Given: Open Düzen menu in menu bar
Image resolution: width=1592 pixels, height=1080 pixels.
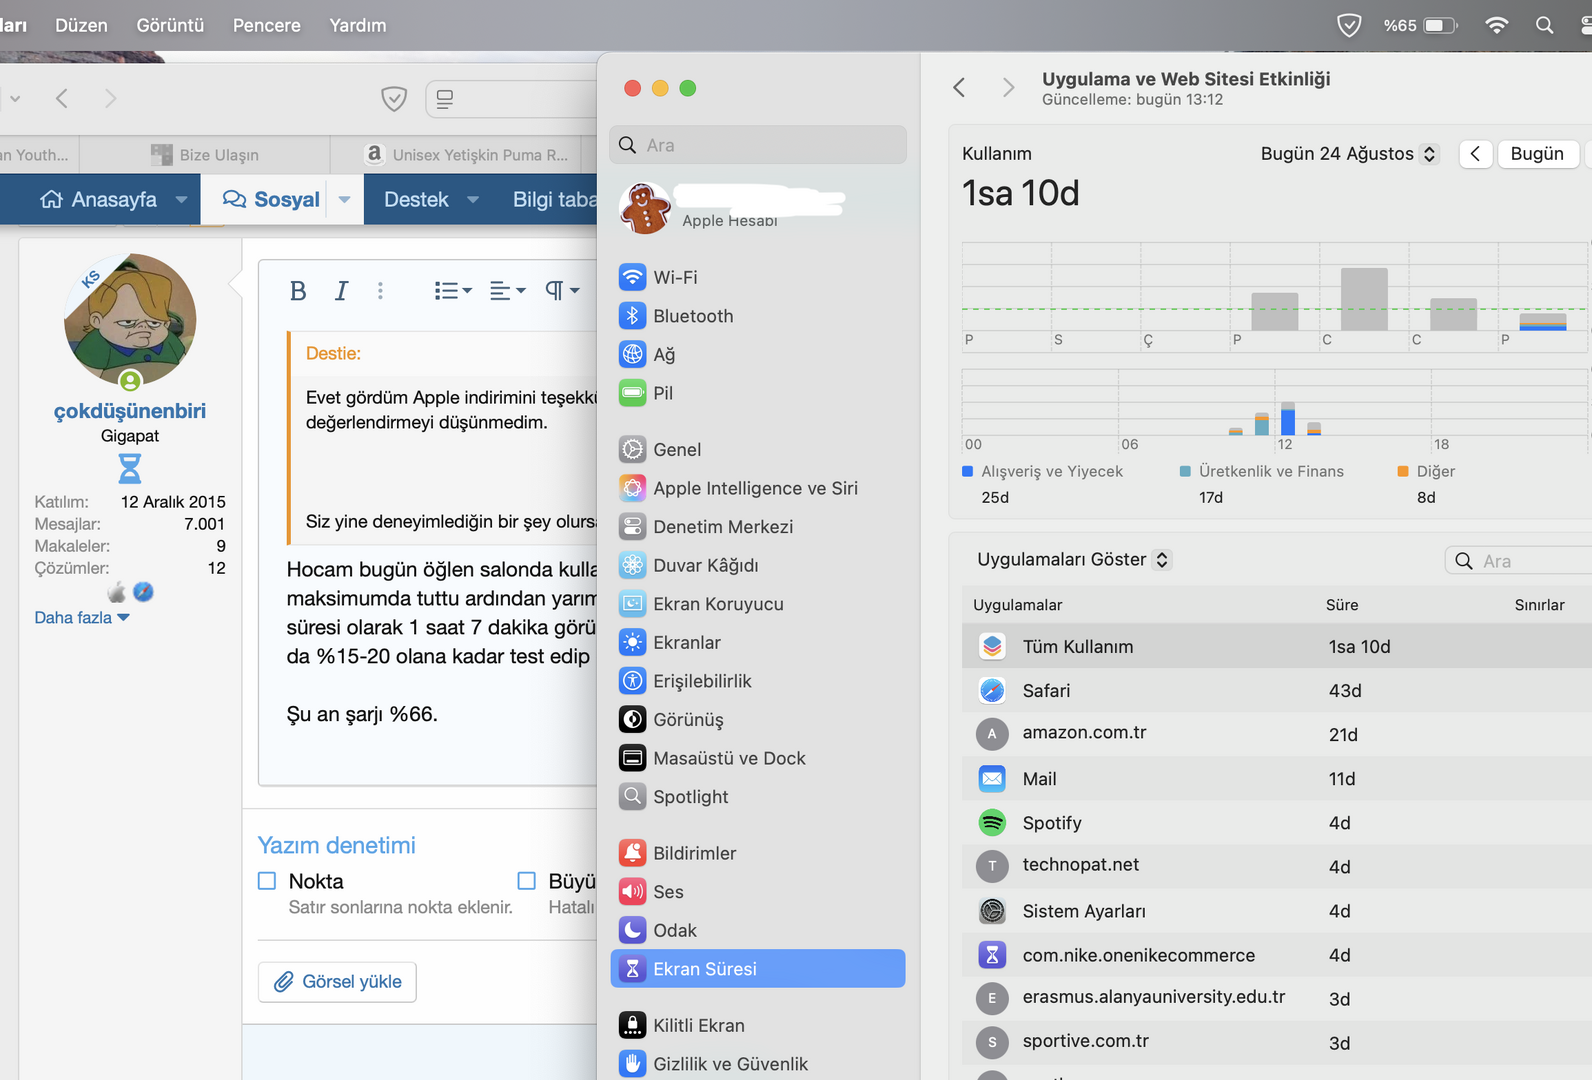Looking at the screenshot, I should click(x=81, y=25).
